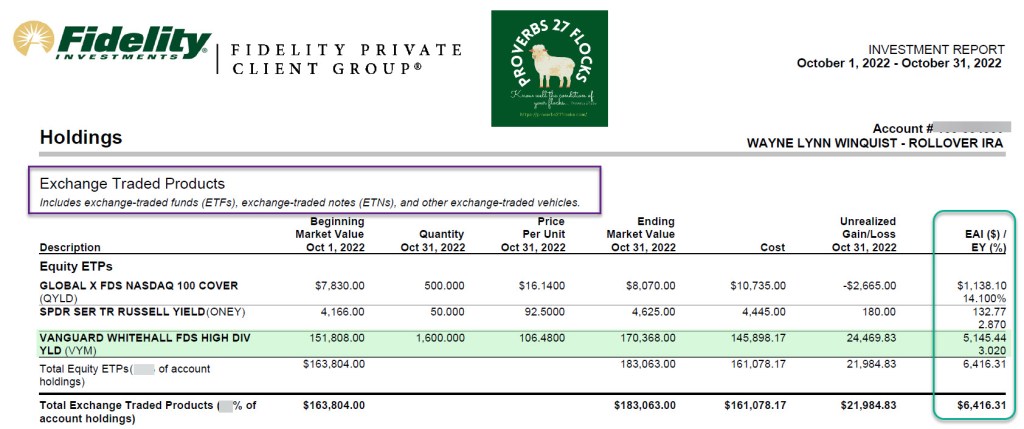Select the Holdings section heading
The image size is (1024, 429).
pyautogui.click(x=81, y=138)
